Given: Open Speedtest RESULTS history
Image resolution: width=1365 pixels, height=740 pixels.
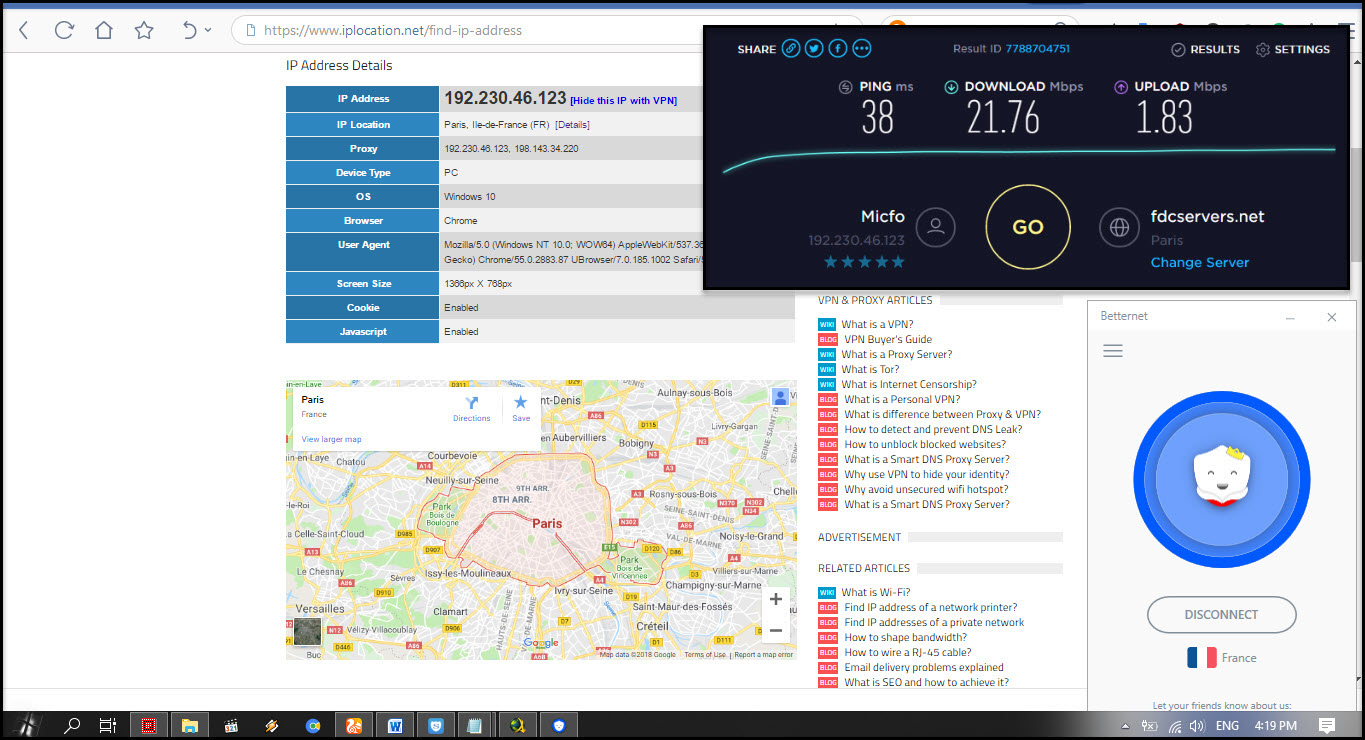Looking at the screenshot, I should tap(1206, 49).
